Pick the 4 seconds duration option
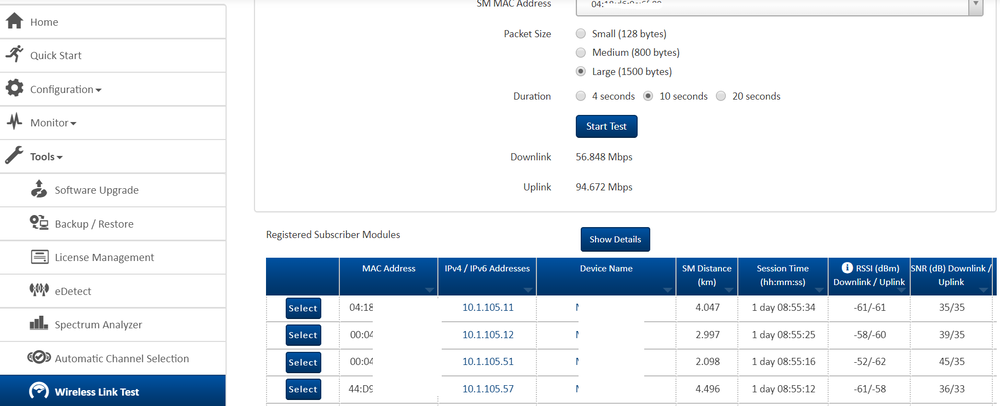This screenshot has width=1000, height=406. pos(581,97)
